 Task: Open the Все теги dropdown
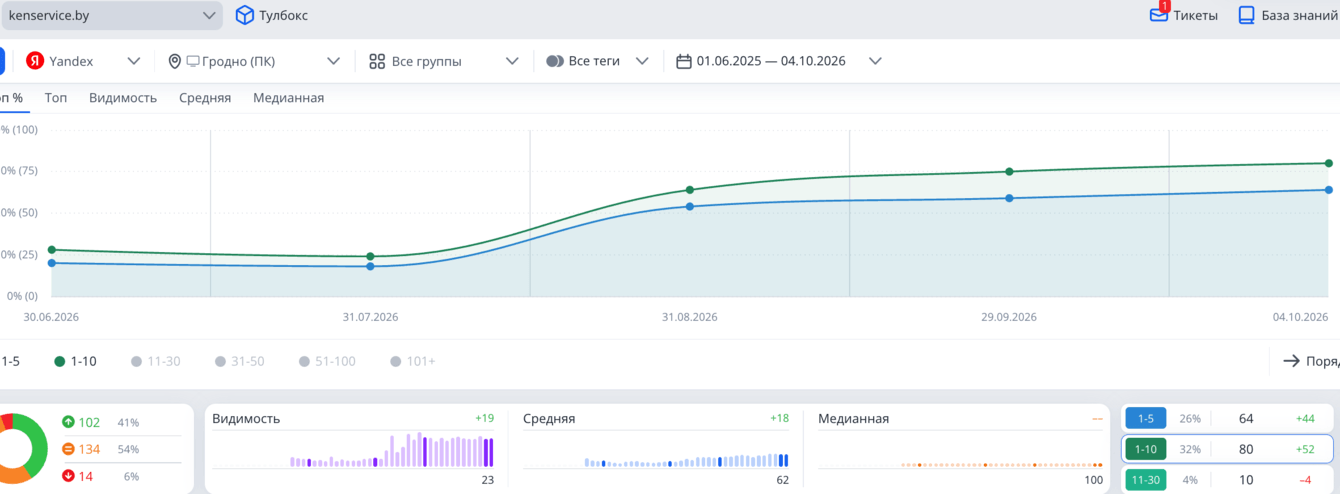click(598, 61)
